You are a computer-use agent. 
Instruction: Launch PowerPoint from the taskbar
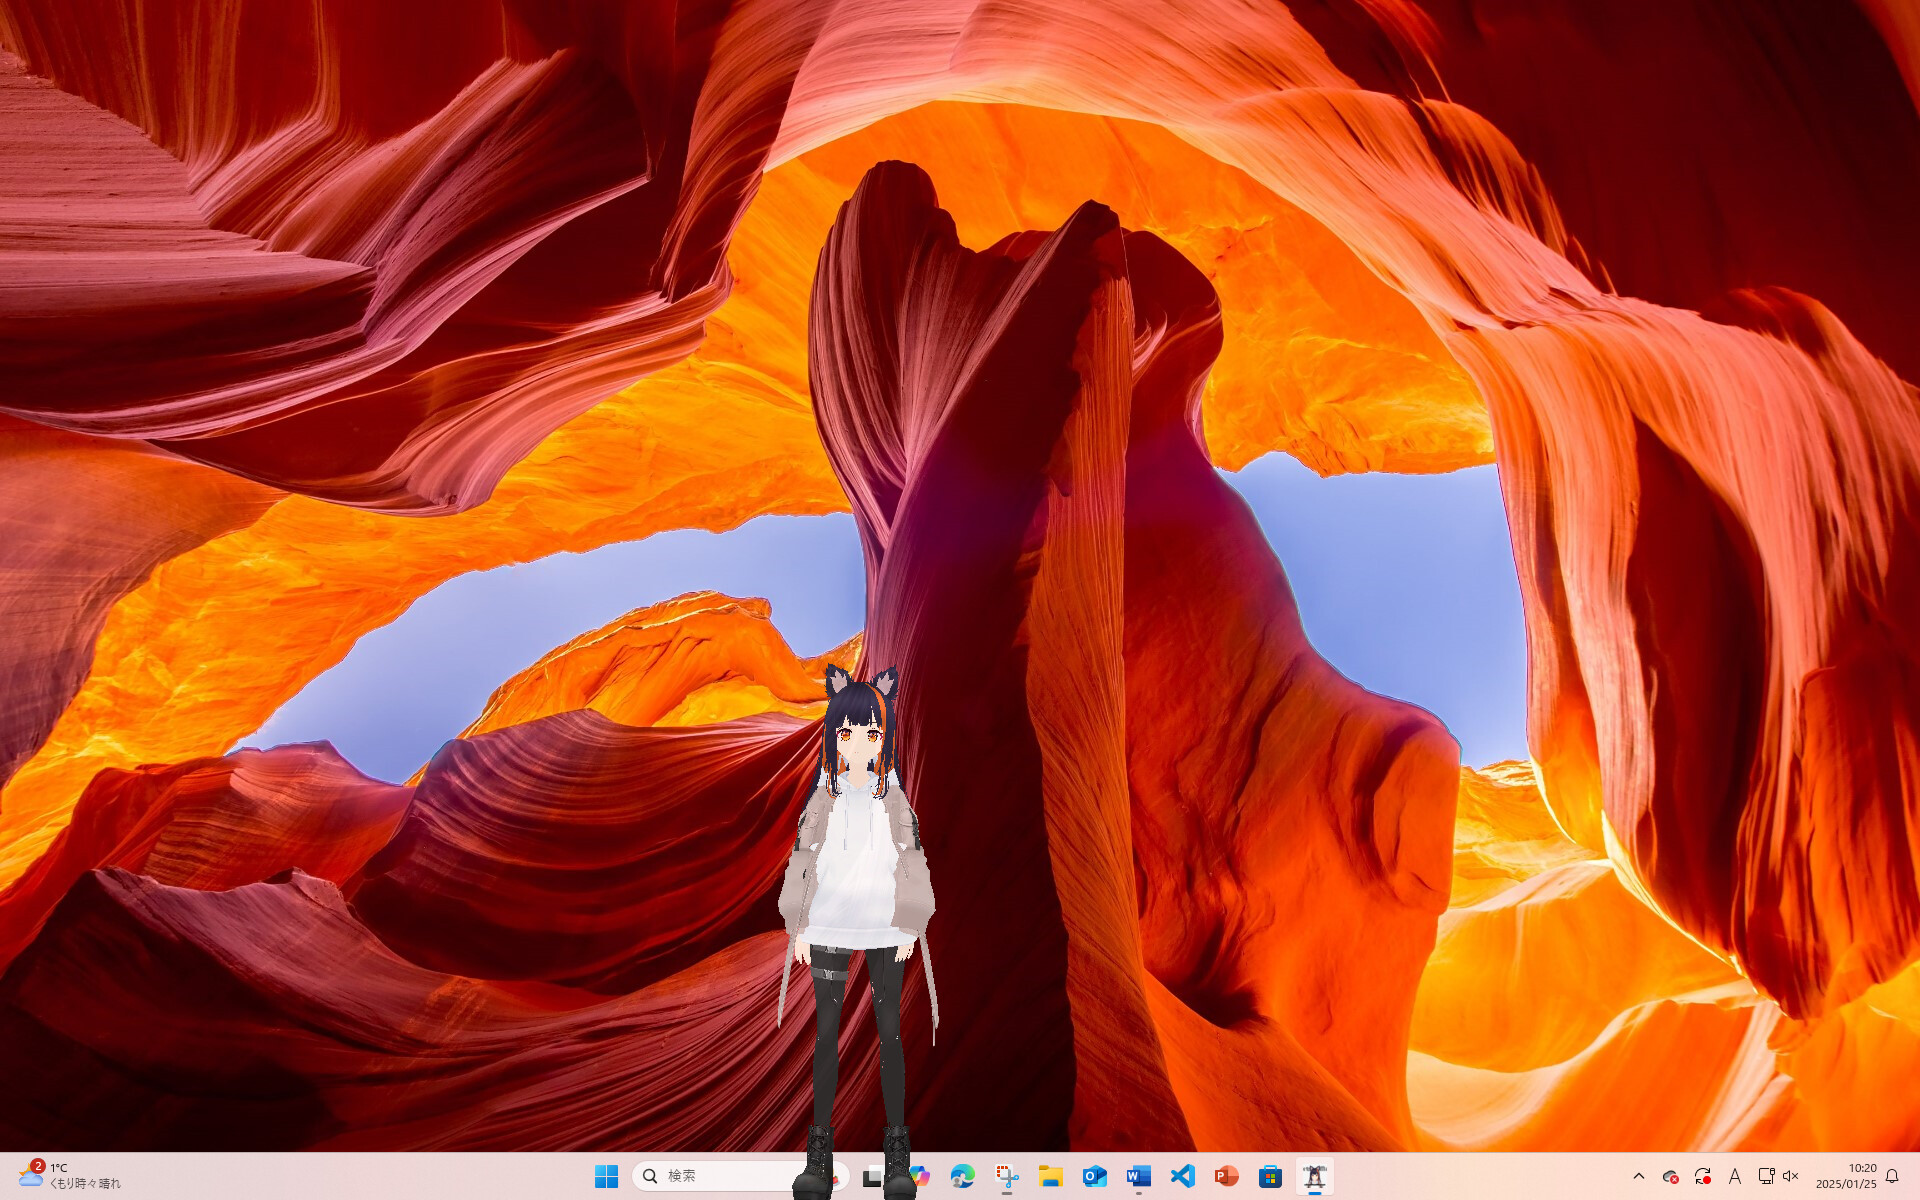(x=1227, y=1177)
